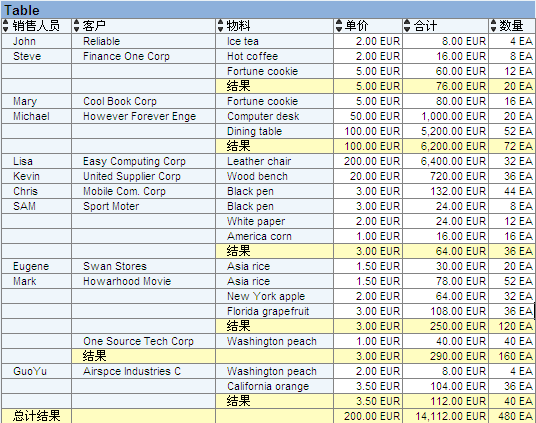Click 结果 subtotal label in customer column
The image size is (536, 423).
(94, 356)
